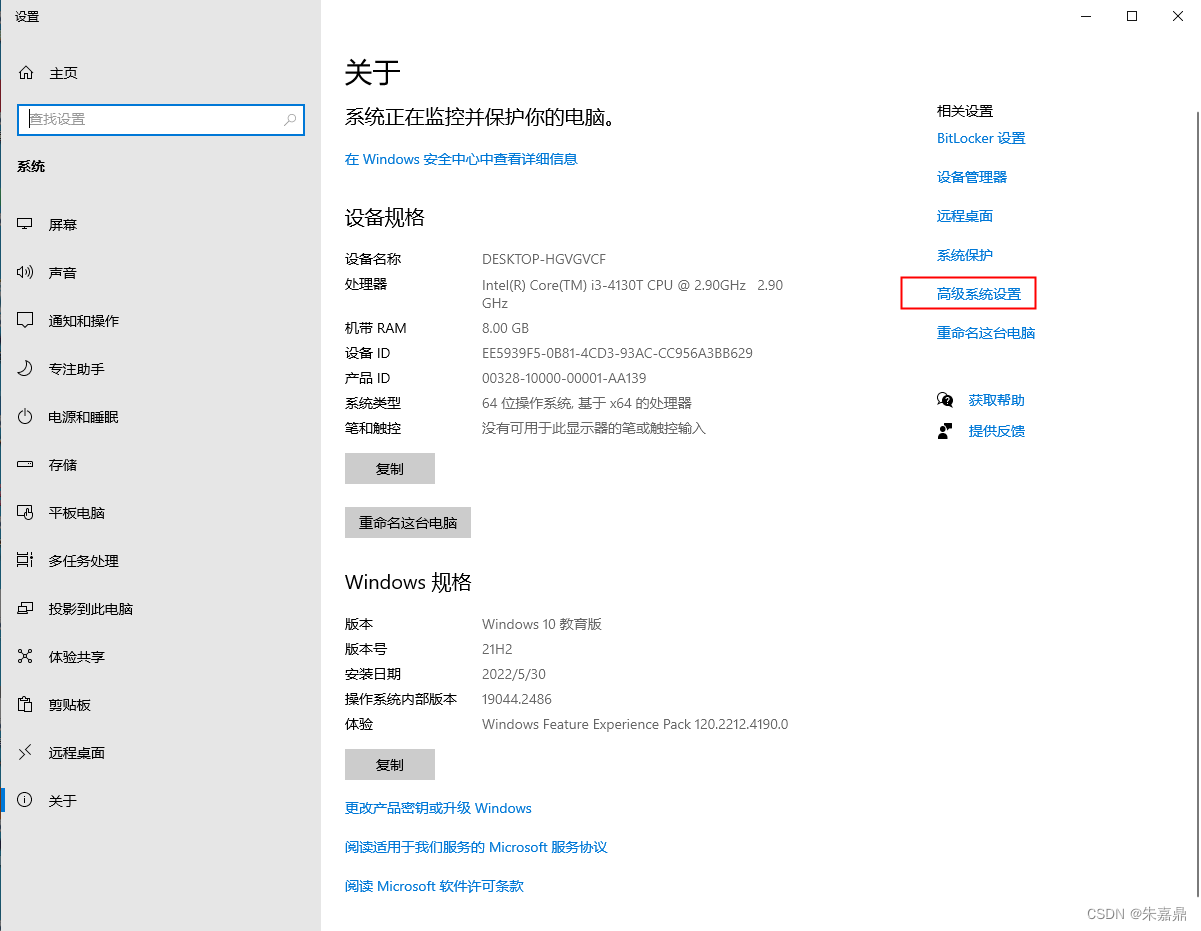Click the 提供反馈 feedback person icon

tap(945, 431)
